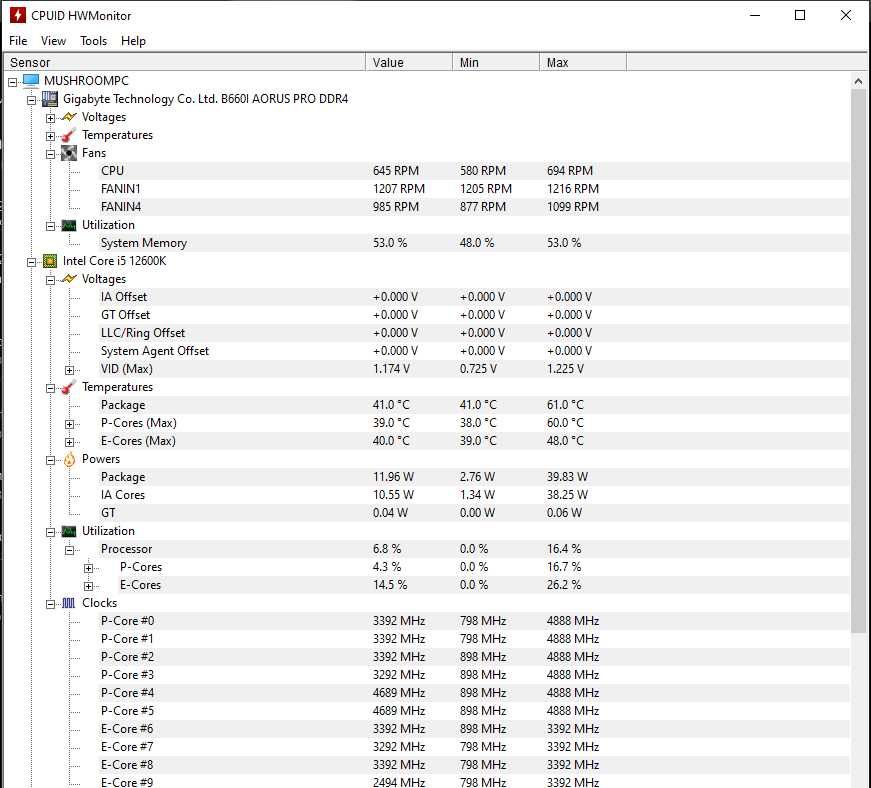Collapse the Clocks node
The width and height of the screenshot is (871, 788).
tap(51, 604)
